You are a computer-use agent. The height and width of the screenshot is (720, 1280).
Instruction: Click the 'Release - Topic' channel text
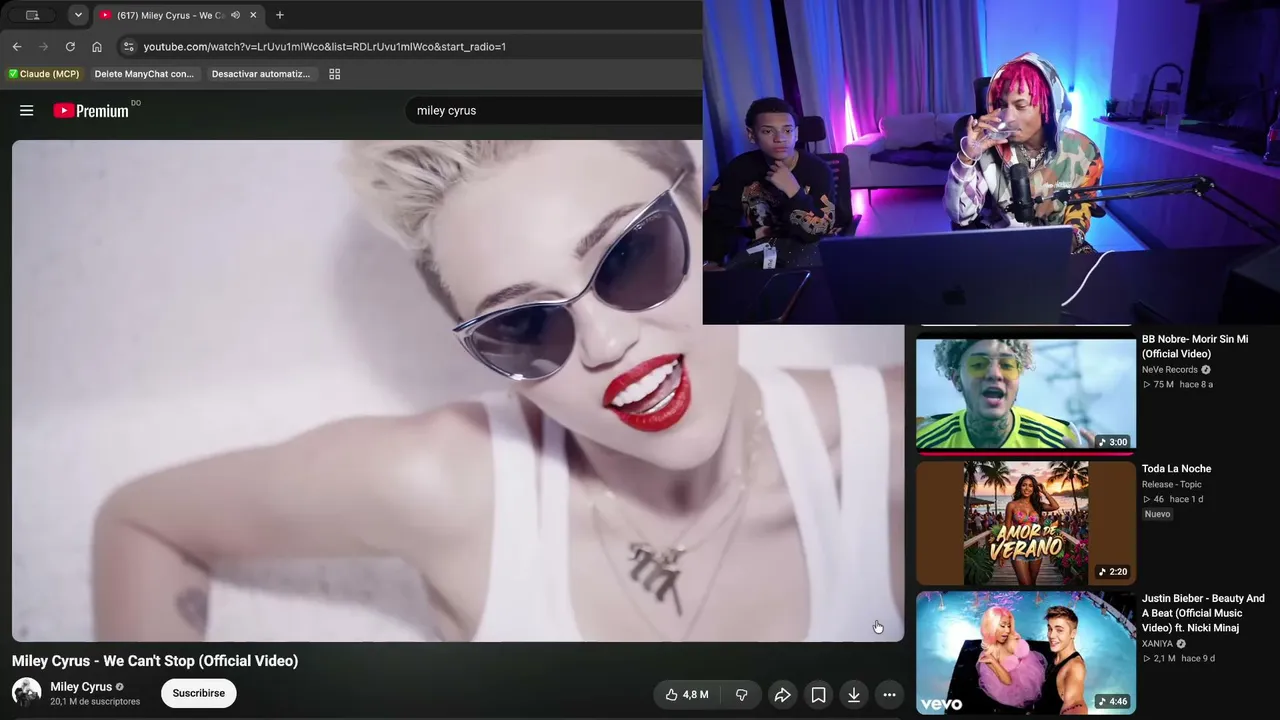coord(1172,484)
